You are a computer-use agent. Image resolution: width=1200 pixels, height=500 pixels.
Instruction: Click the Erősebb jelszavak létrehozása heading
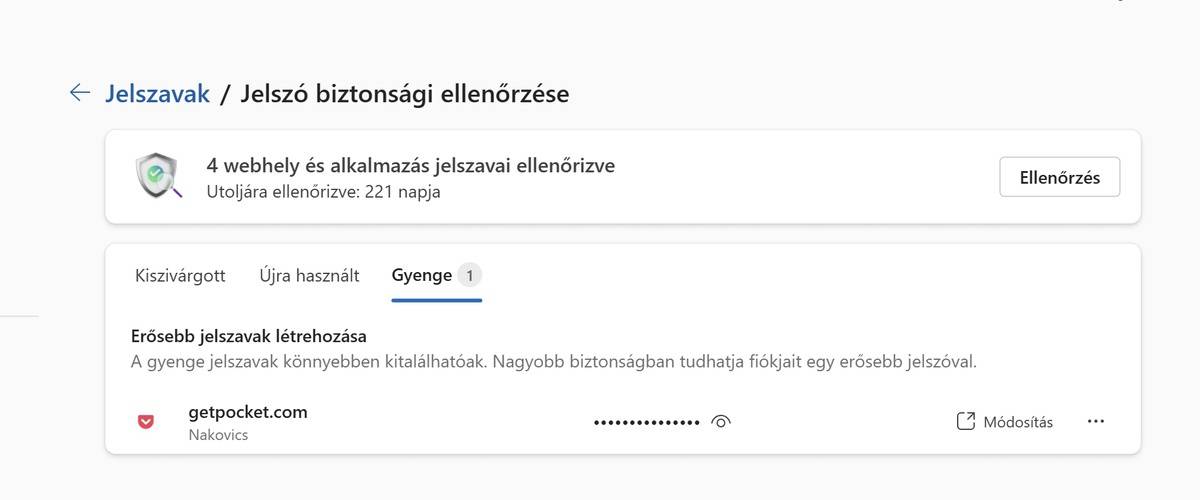[x=249, y=336]
